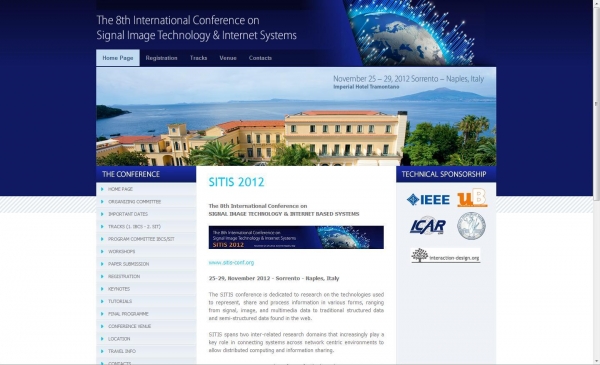Open the Tracks tab
This screenshot has width=600, height=365.
198,58
